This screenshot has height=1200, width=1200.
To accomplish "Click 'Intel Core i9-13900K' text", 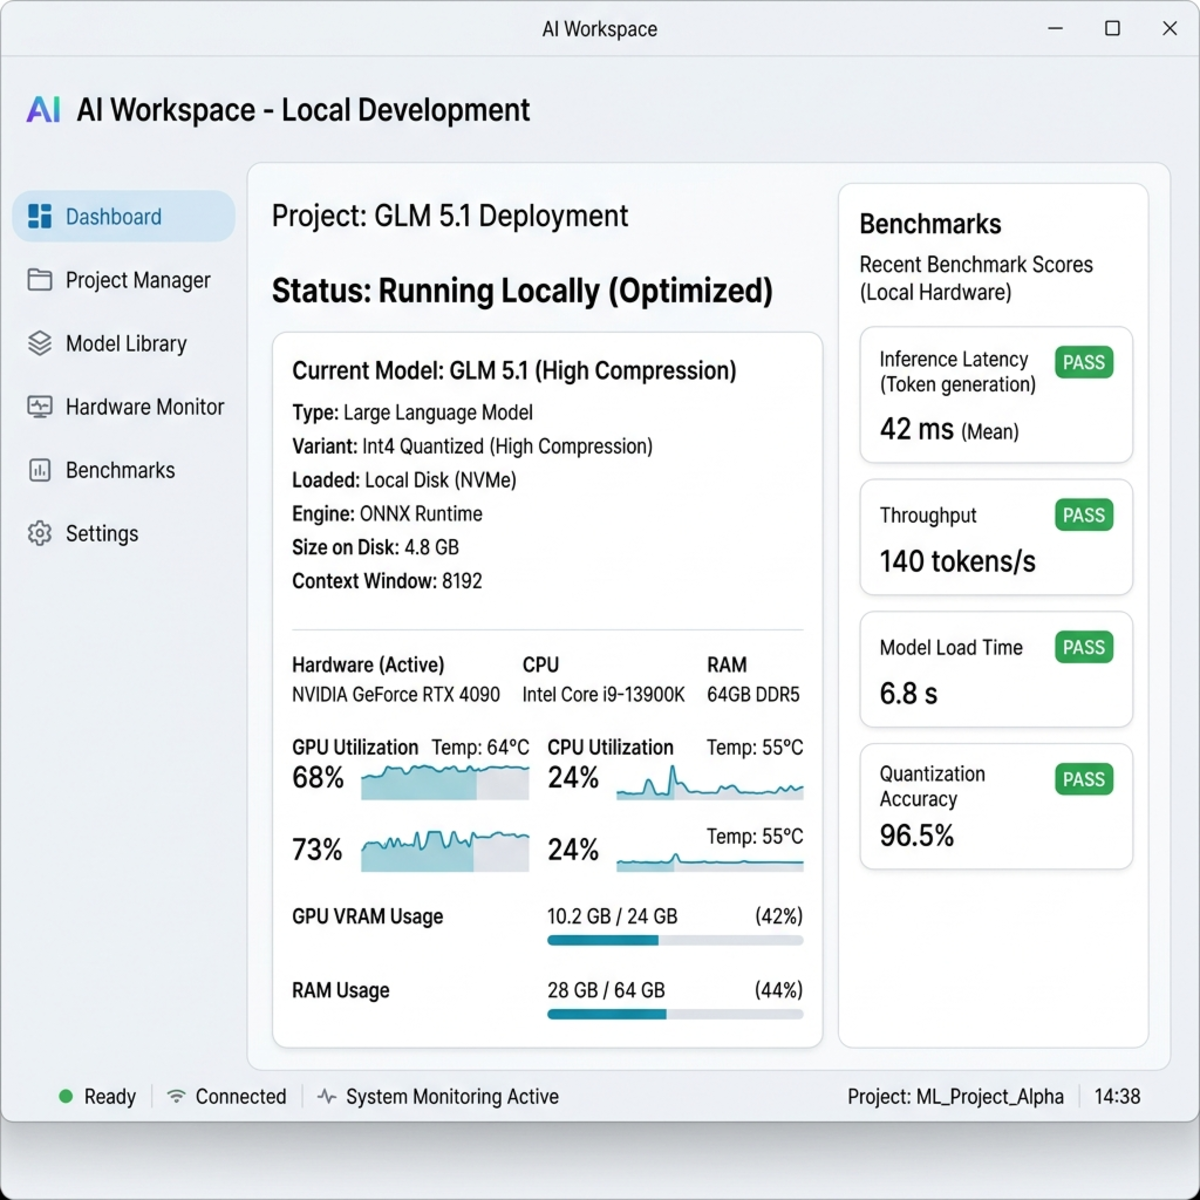I will (x=604, y=694).
